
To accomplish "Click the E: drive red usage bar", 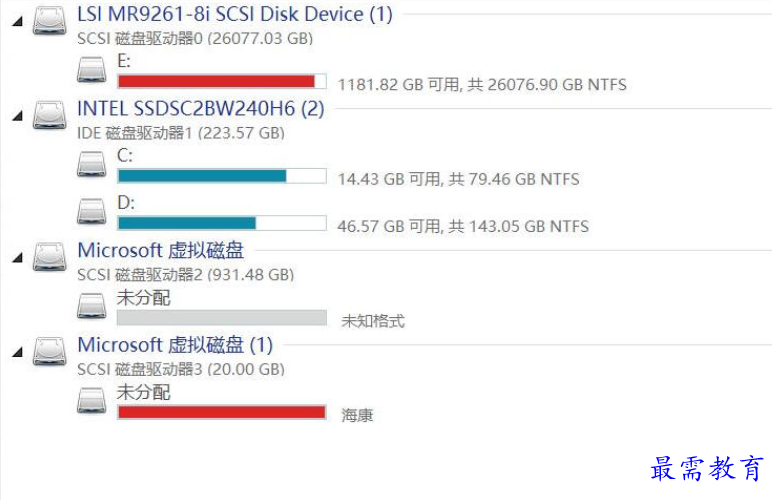I will click(222, 81).
